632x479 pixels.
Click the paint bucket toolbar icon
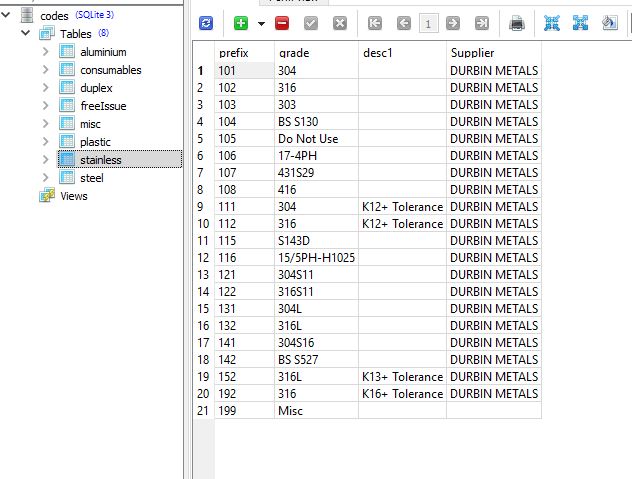(609, 23)
